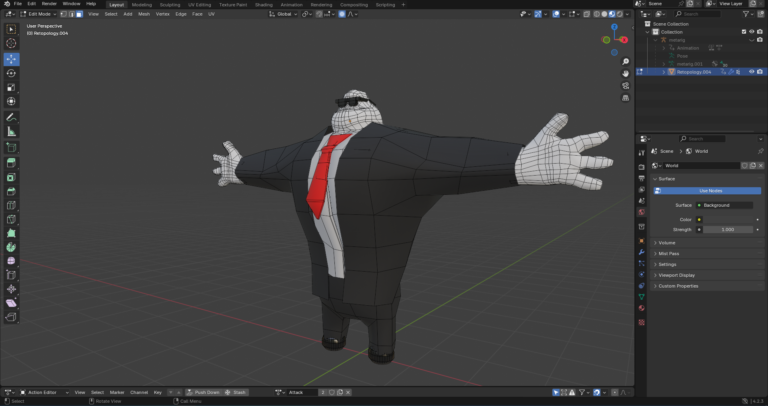768x406 pixels.
Task: Switch to the Sculpting workspace tab
Action: (x=170, y=4)
